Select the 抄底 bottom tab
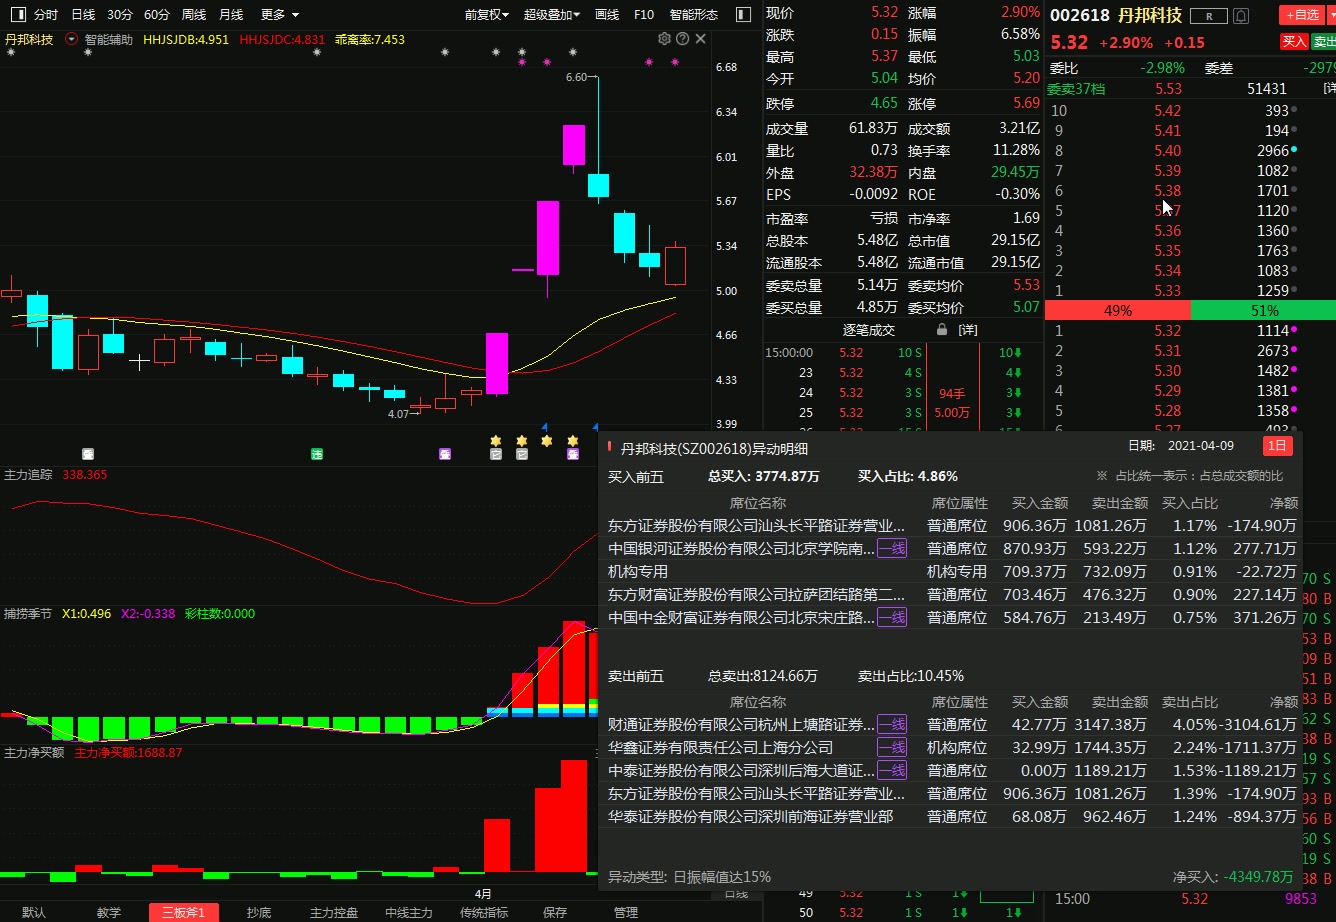 point(259,912)
